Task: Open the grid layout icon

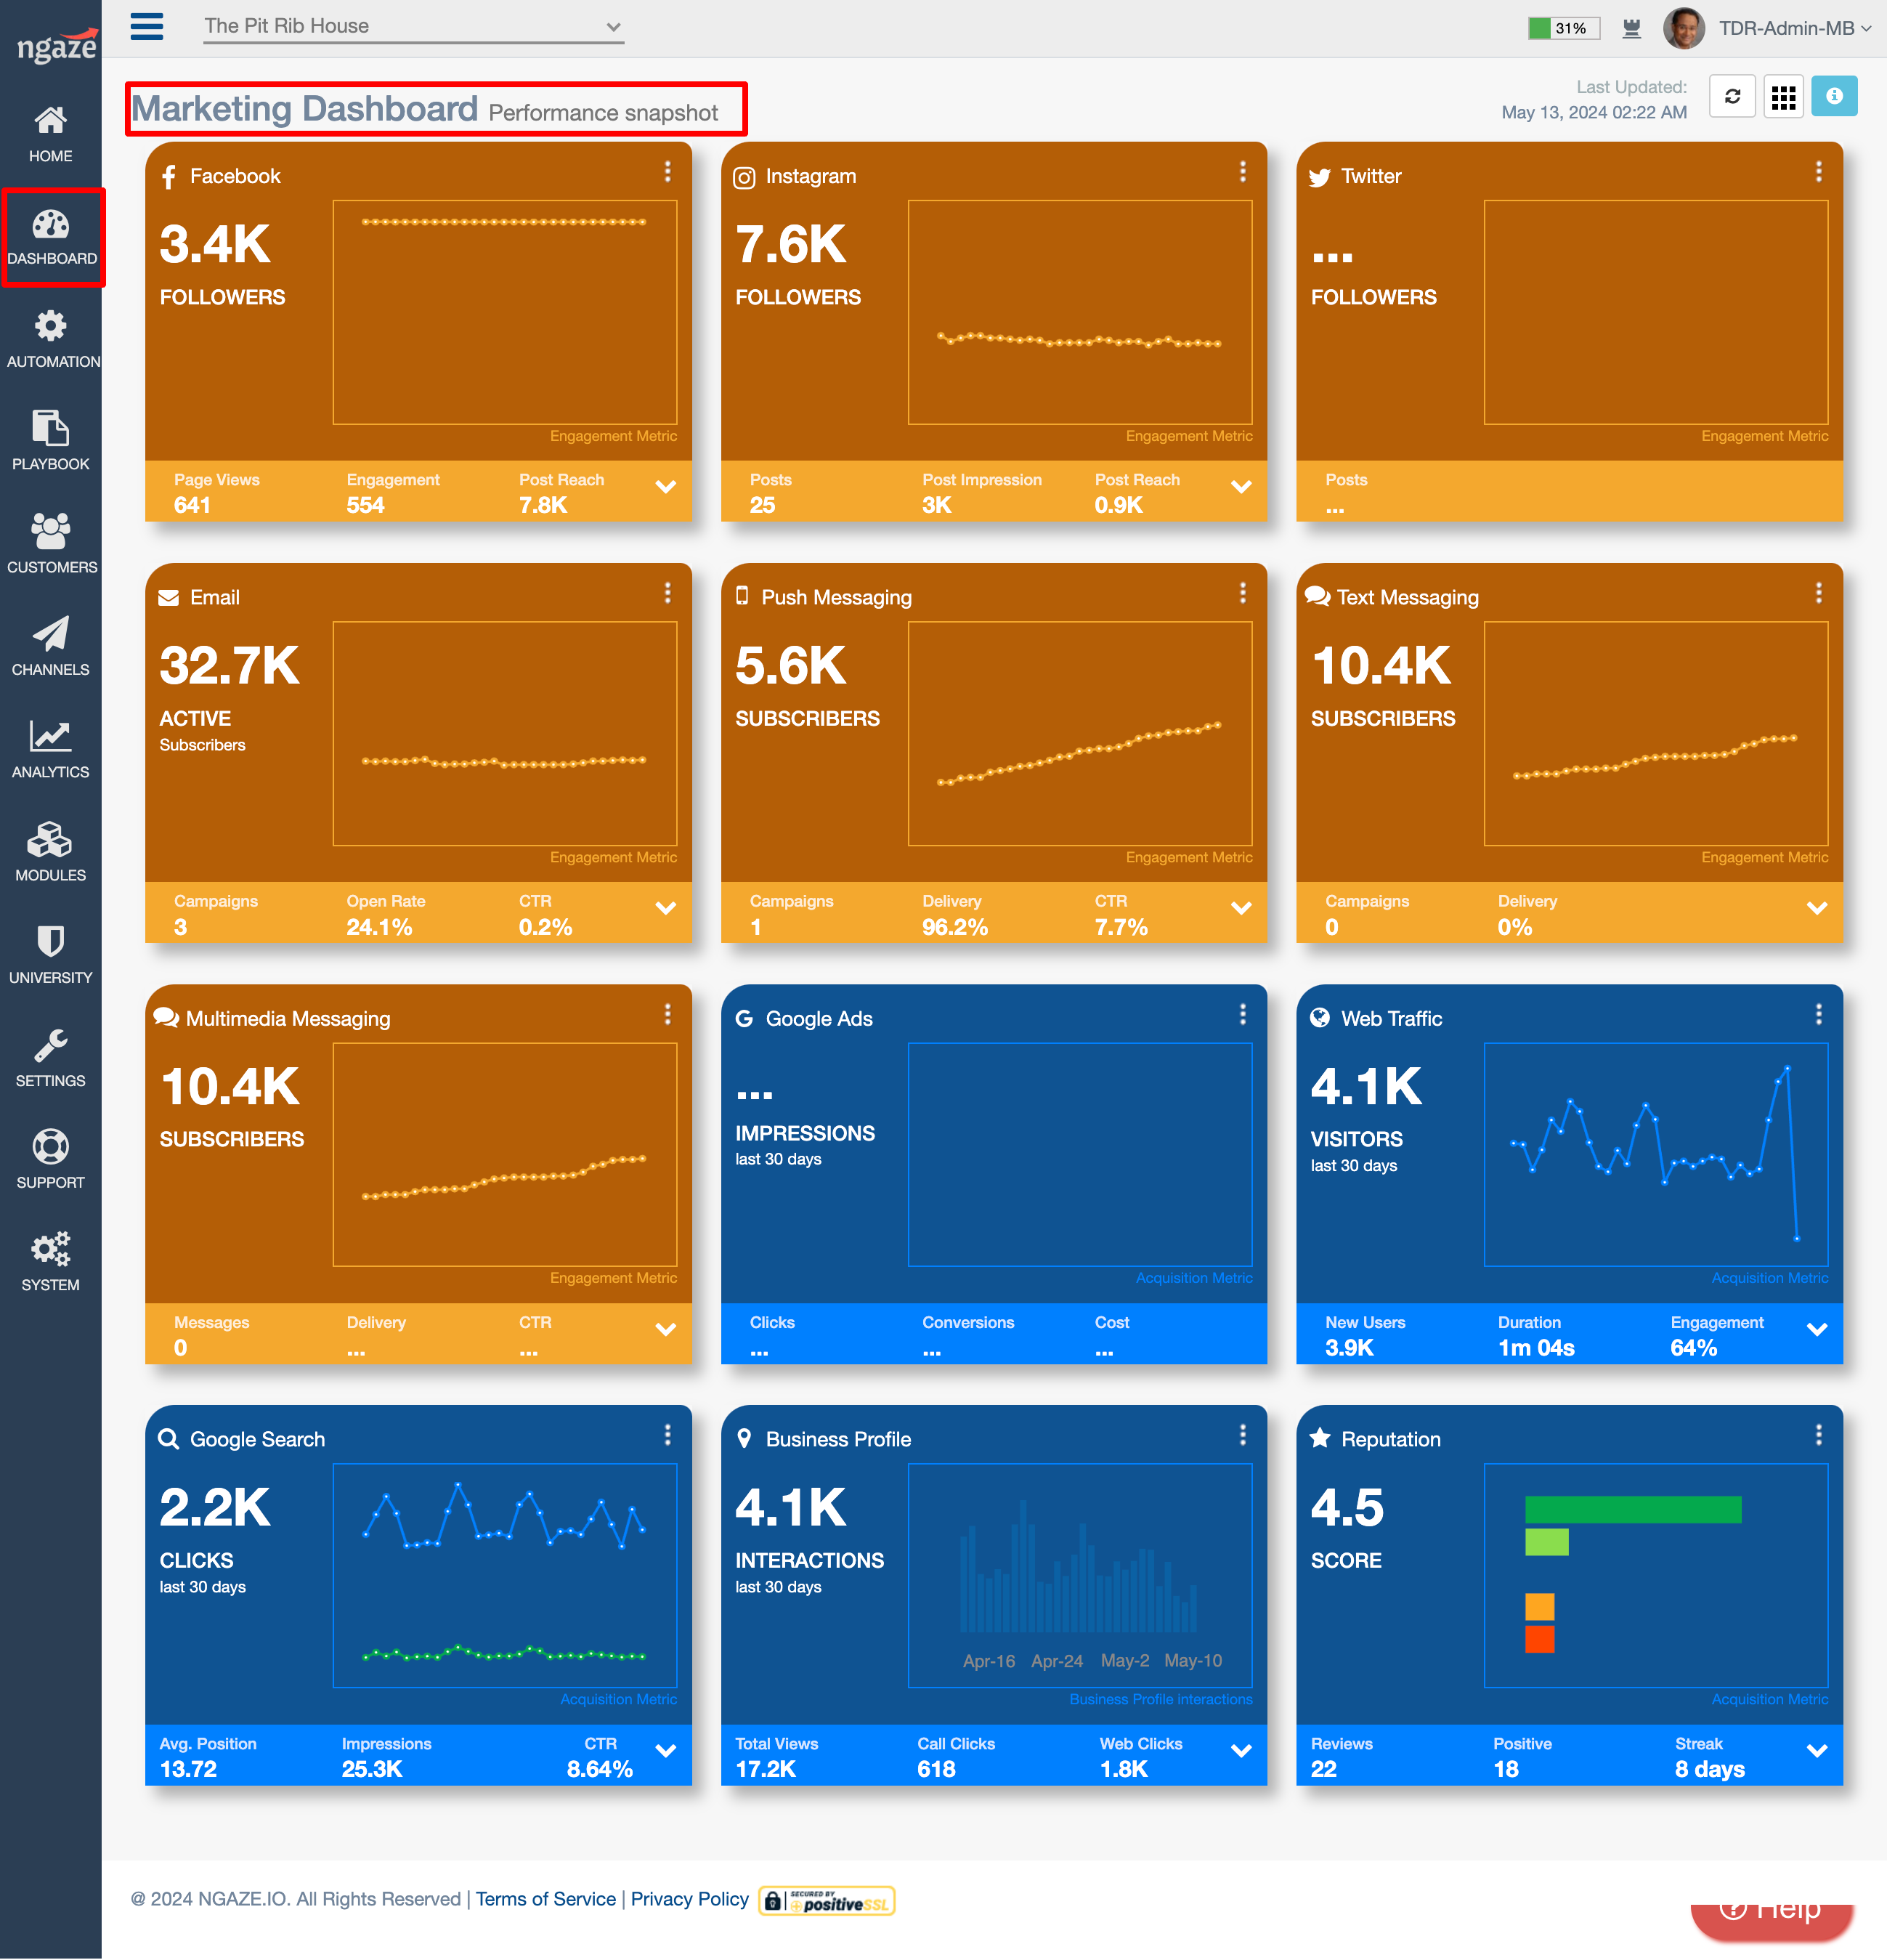Action: tap(1783, 97)
